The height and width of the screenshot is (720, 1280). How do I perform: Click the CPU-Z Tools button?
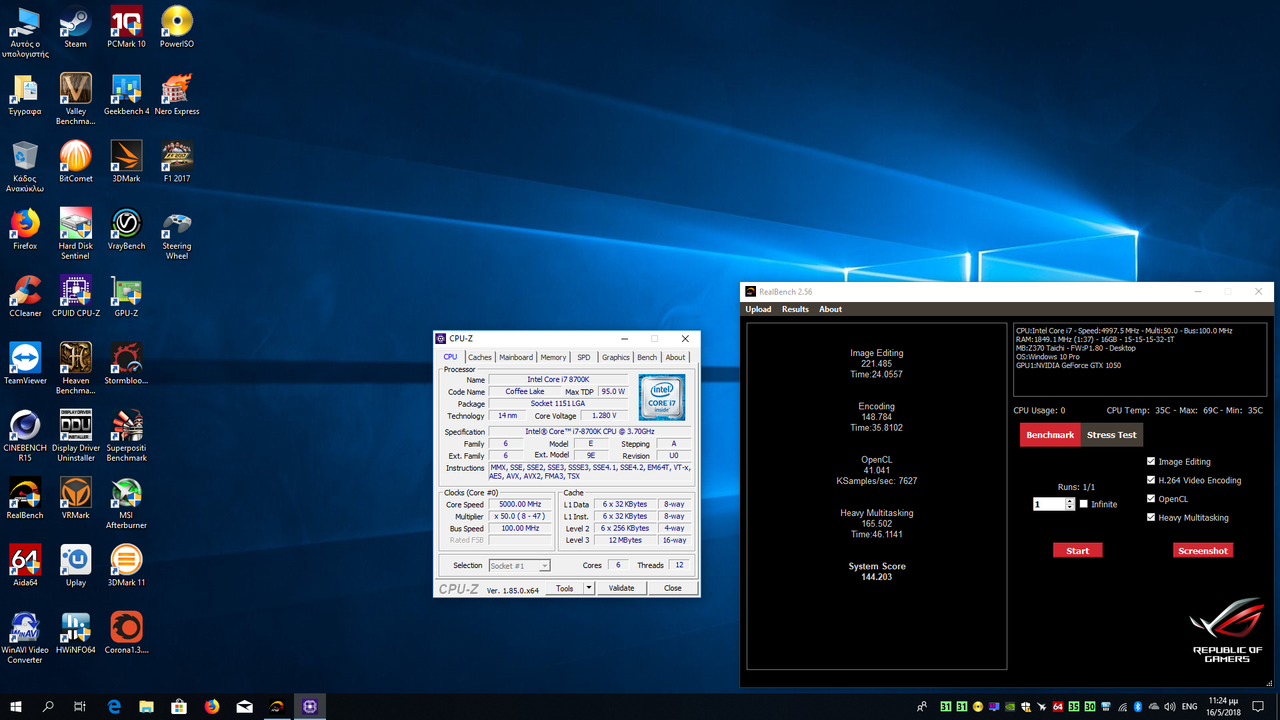565,588
